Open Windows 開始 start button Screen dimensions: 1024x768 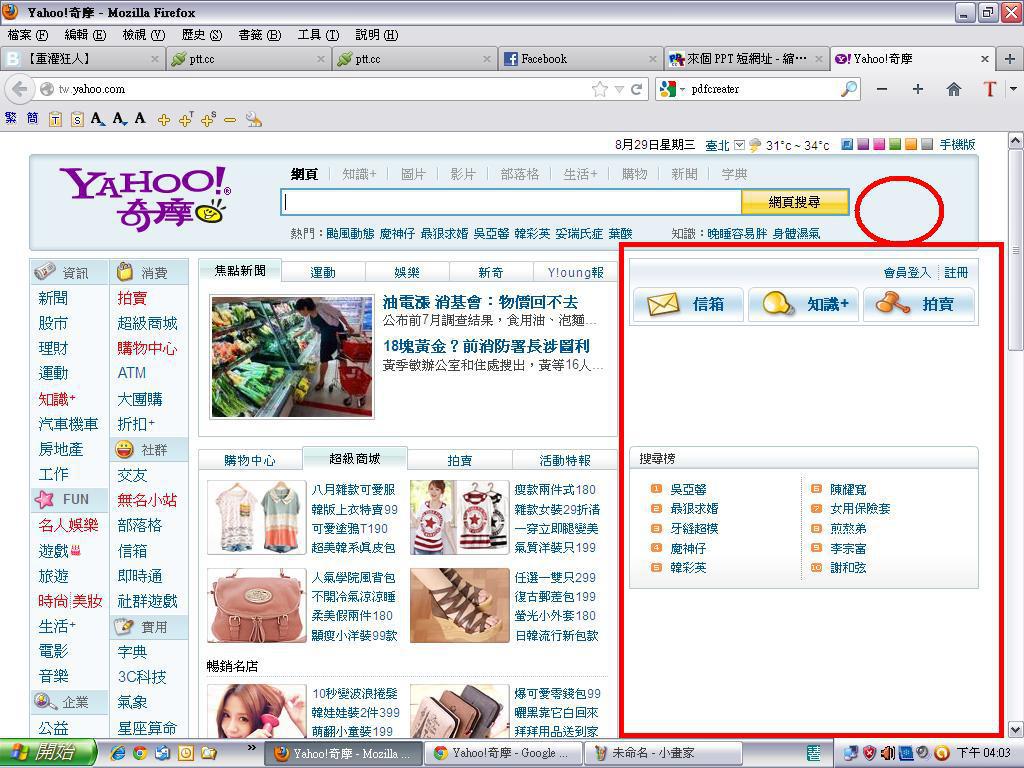(48, 753)
